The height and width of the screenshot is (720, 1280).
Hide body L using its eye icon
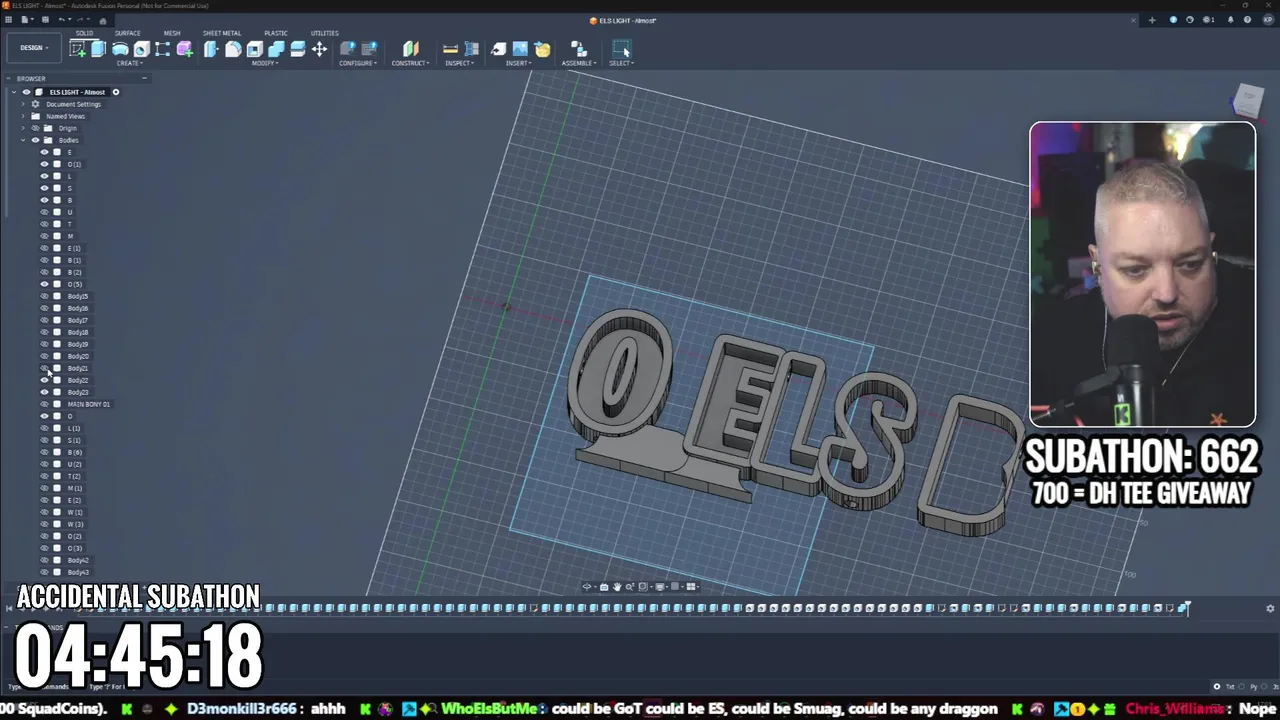click(x=44, y=176)
